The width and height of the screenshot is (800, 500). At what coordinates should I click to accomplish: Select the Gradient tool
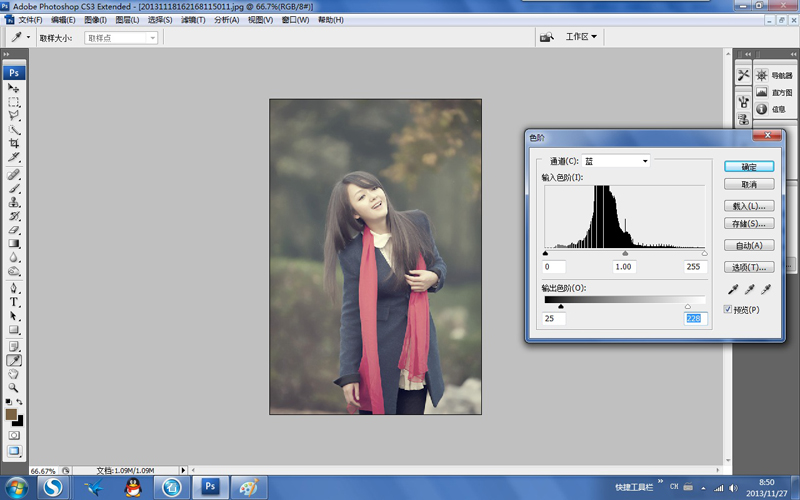(x=13, y=243)
